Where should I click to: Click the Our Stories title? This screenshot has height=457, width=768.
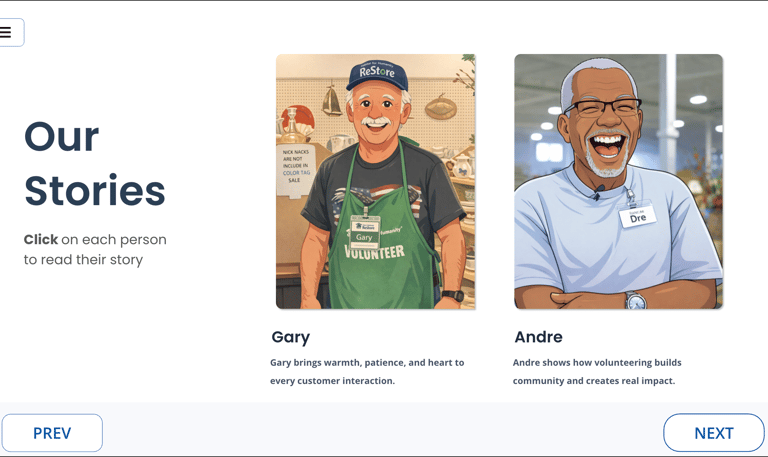(x=95, y=164)
